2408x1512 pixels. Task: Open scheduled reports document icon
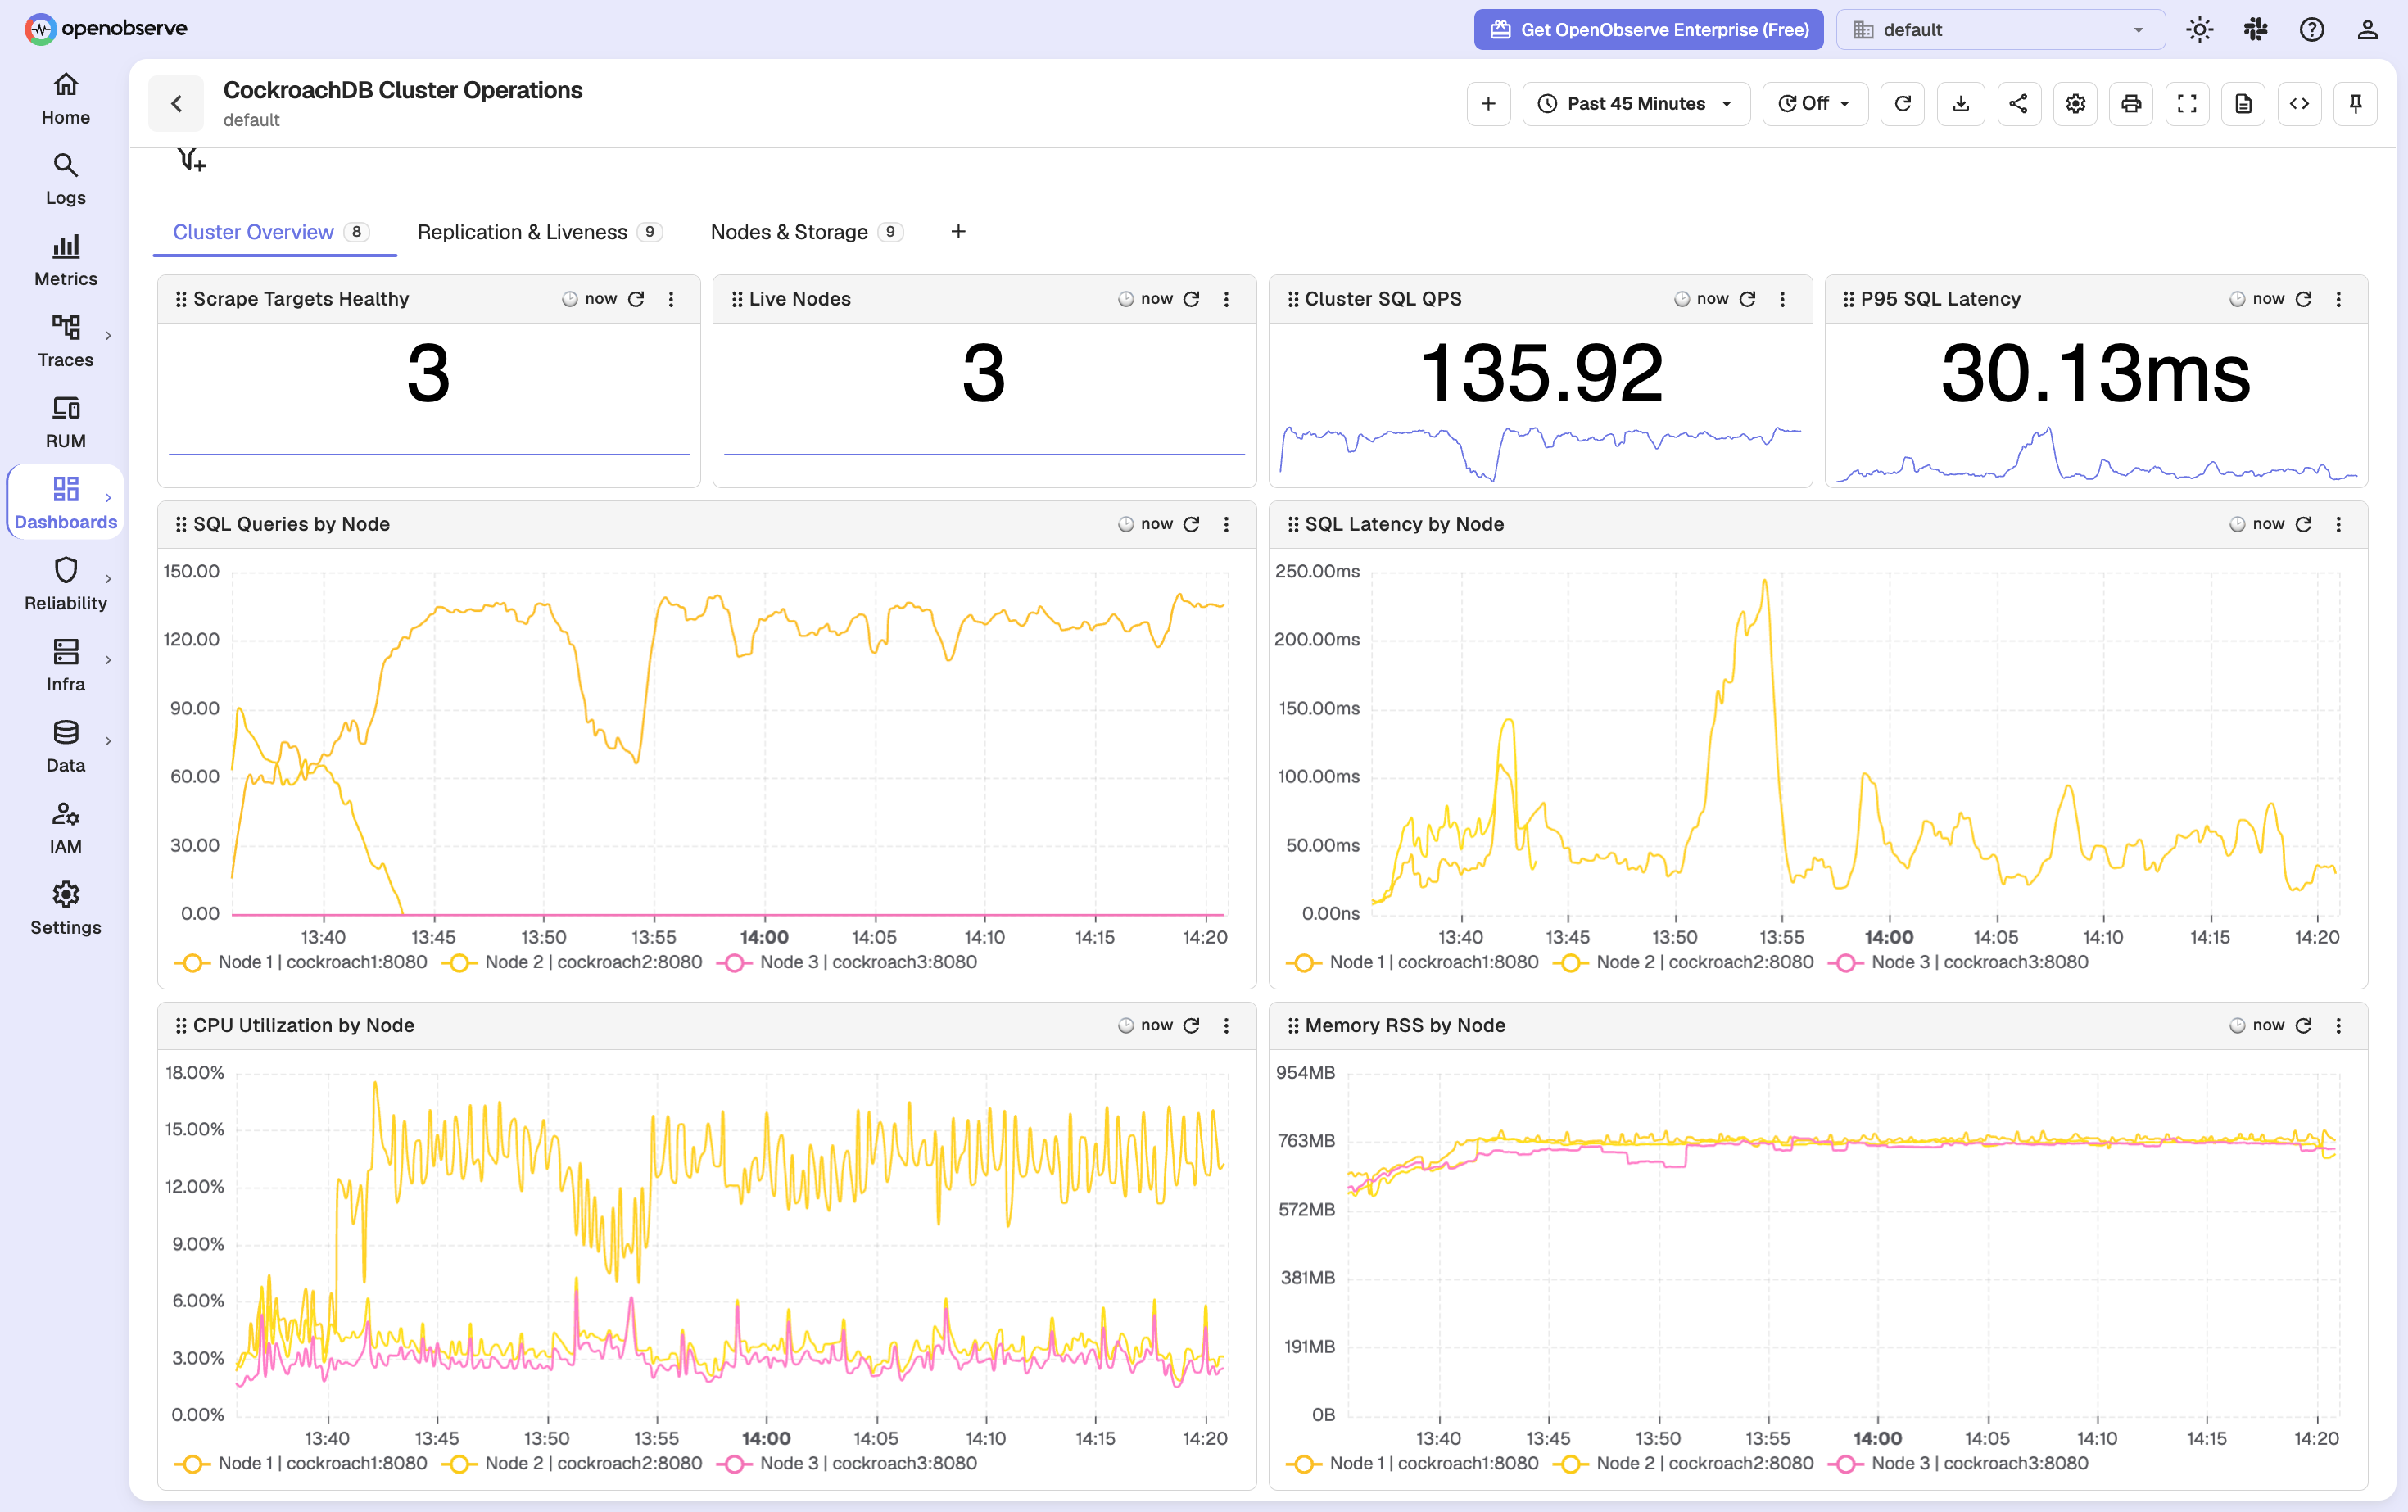pos(2243,103)
